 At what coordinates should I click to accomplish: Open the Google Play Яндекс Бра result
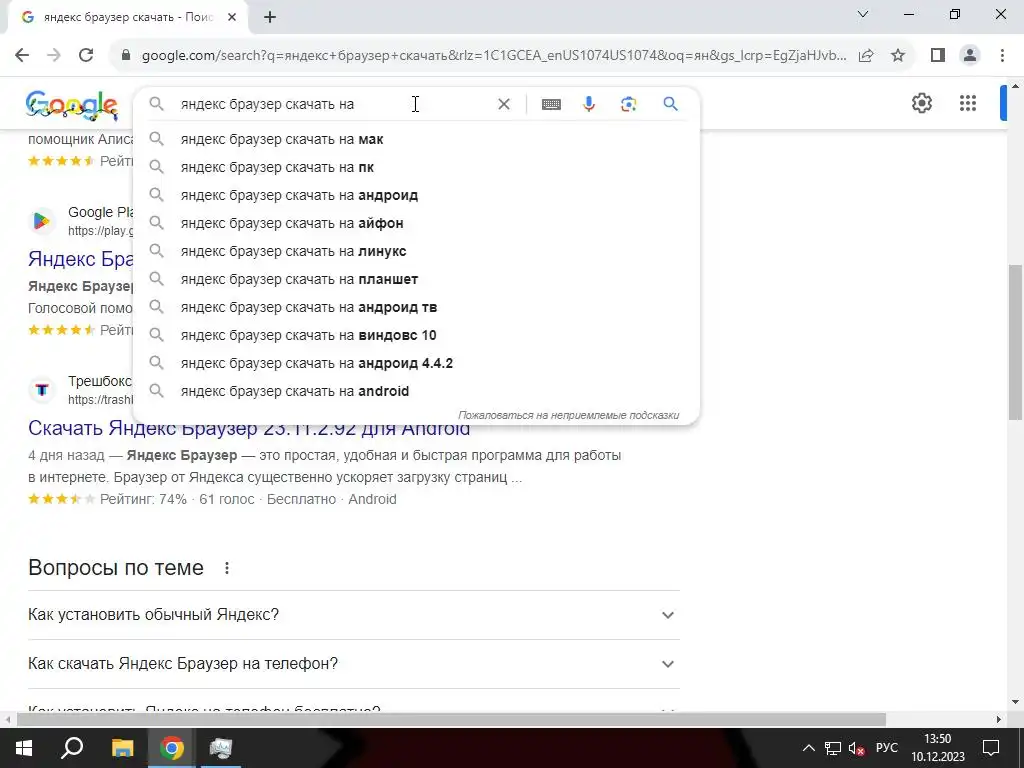pyautogui.click(x=80, y=259)
